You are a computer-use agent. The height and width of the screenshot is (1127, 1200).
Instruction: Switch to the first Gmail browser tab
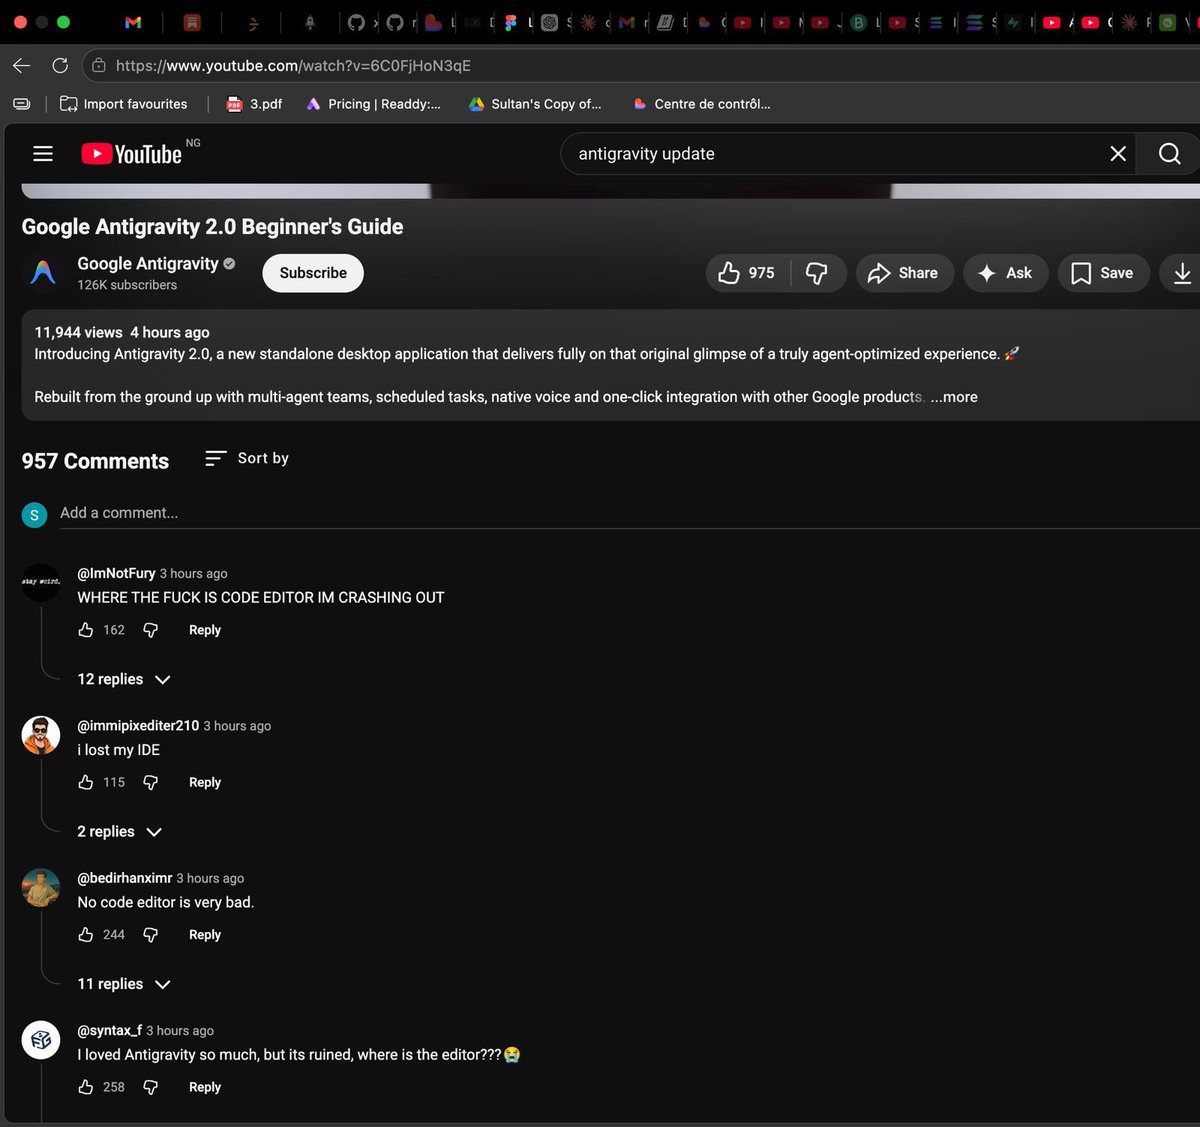pyautogui.click(x=133, y=22)
